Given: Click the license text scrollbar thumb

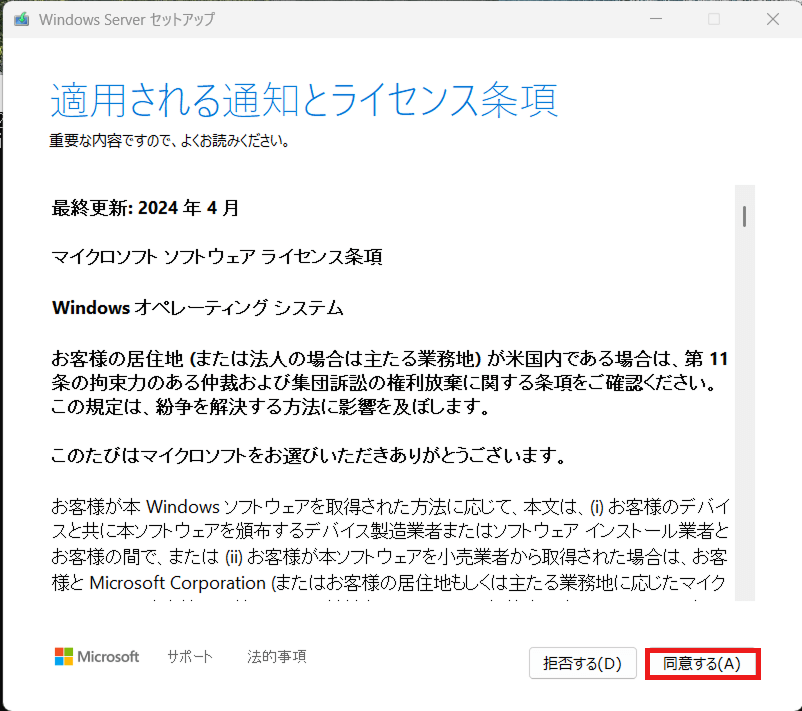Looking at the screenshot, I should click(744, 216).
